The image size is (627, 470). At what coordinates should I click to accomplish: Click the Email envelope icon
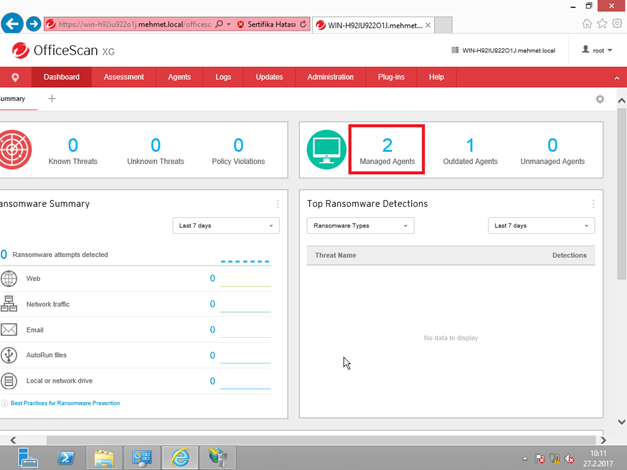(9, 330)
